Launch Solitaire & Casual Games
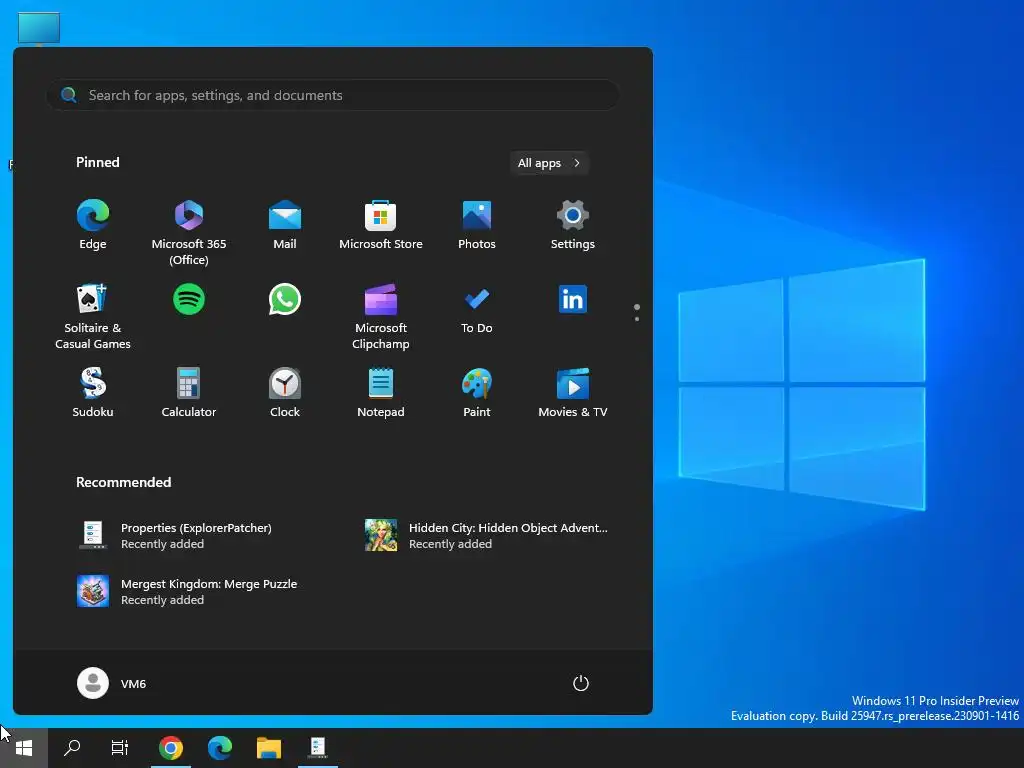Viewport: 1024px width, 768px height. pyautogui.click(x=93, y=317)
